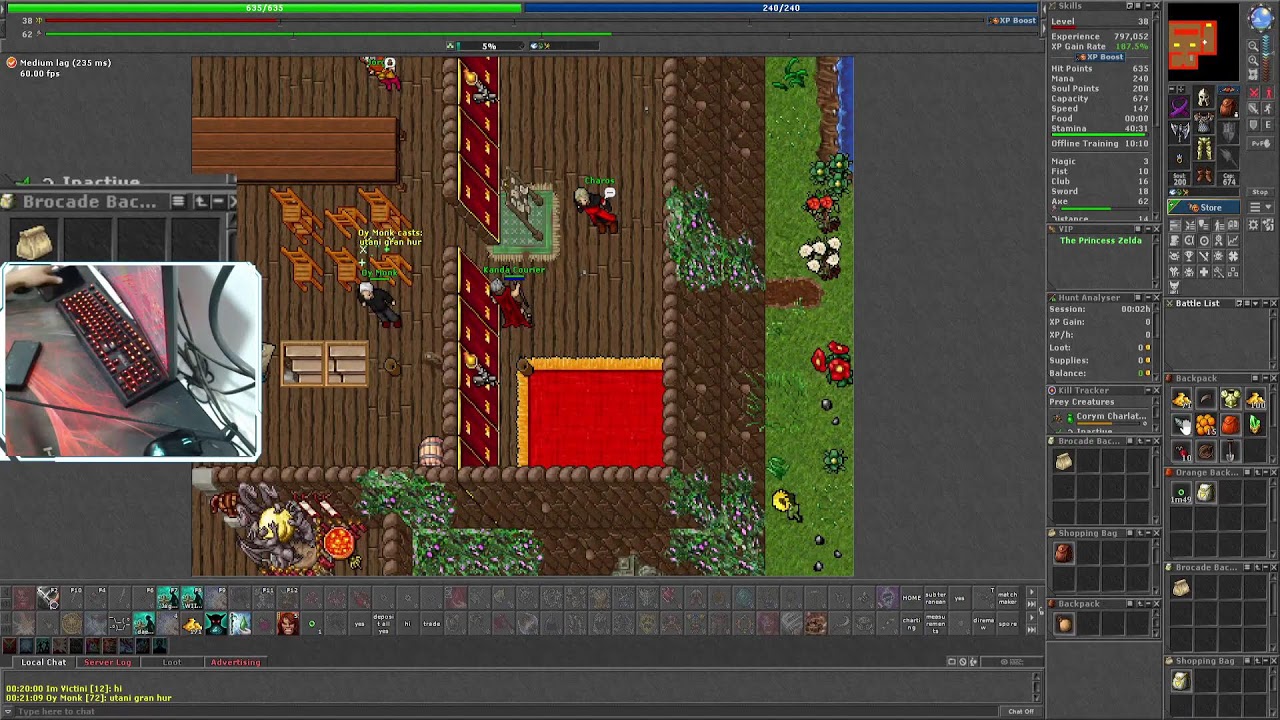Toggle expert mode E button
Screen dimensions: 1280x720
[x=1268, y=124]
